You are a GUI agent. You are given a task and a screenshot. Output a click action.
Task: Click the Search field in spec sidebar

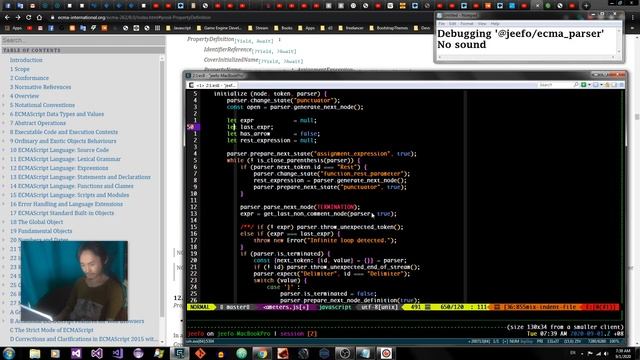pyautogui.click(x=83, y=40)
